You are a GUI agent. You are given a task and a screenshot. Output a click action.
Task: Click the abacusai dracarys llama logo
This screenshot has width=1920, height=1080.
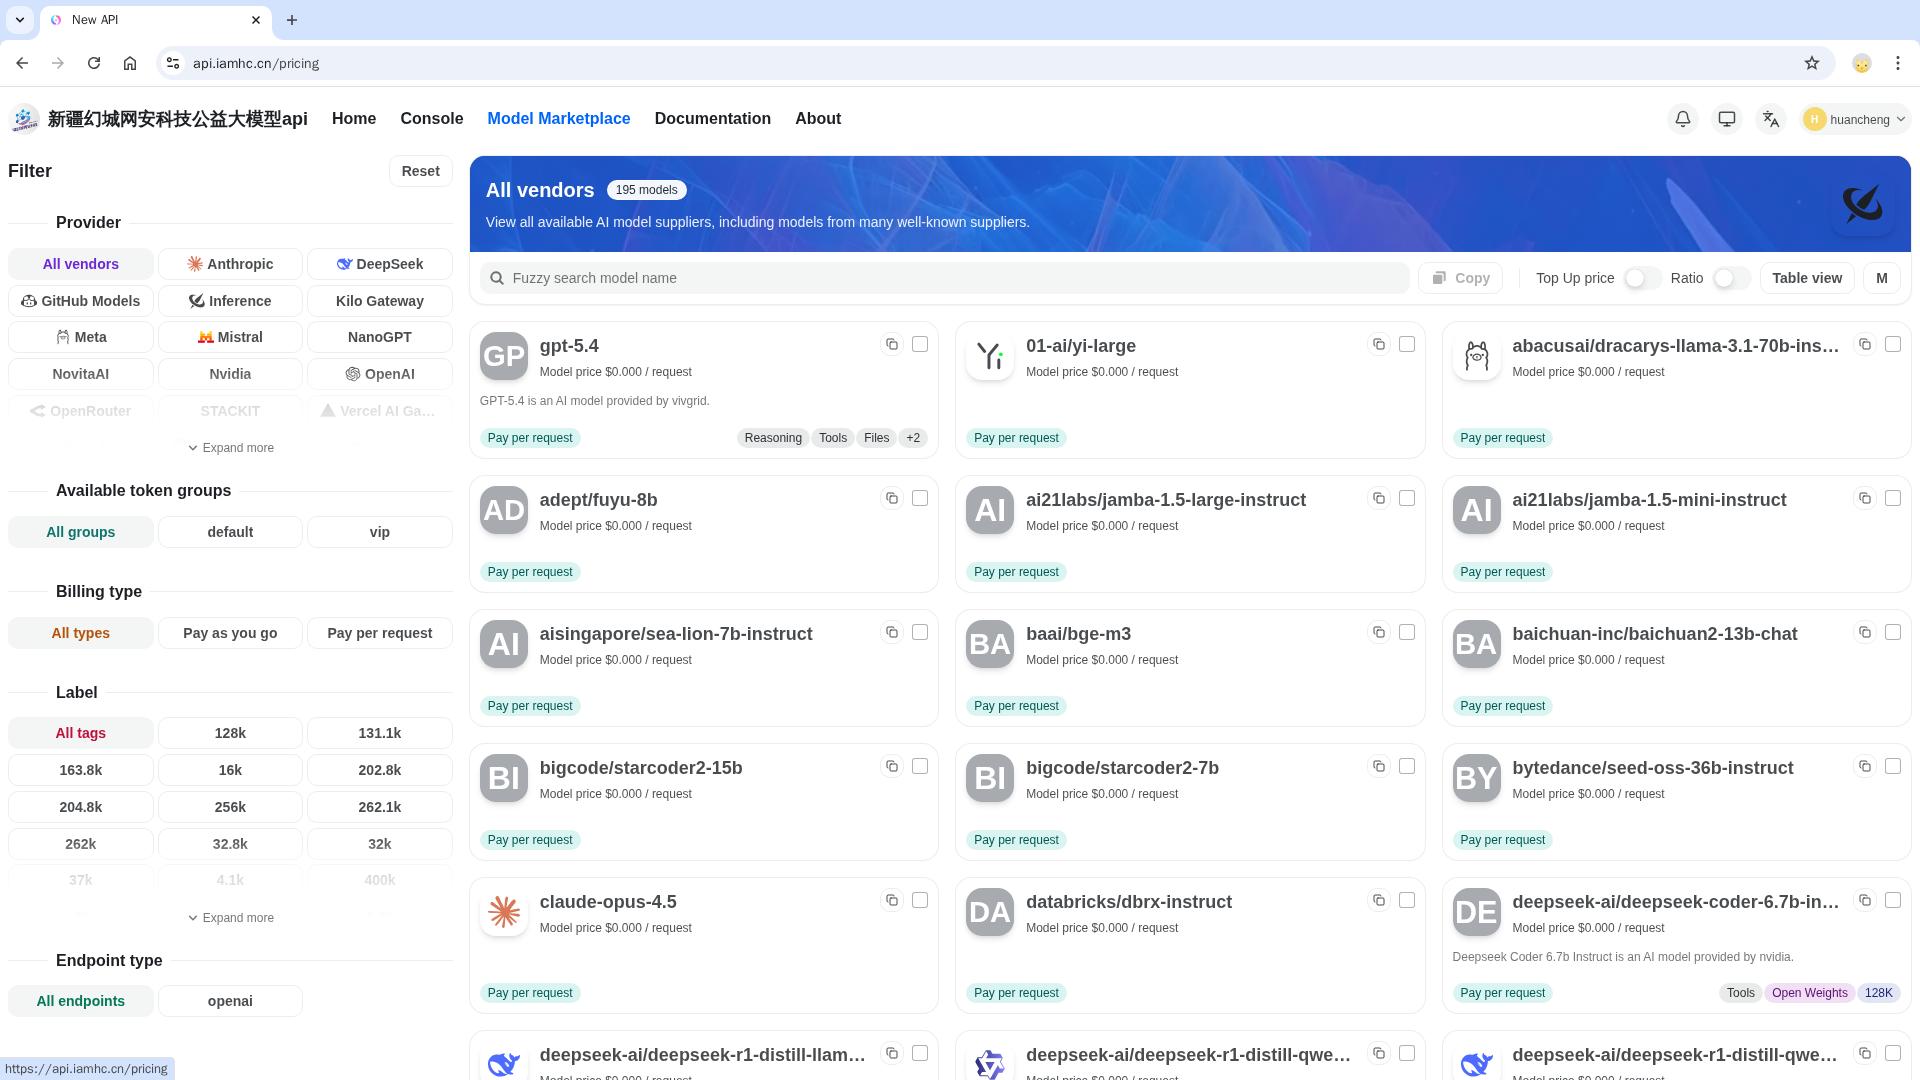[x=1476, y=356]
